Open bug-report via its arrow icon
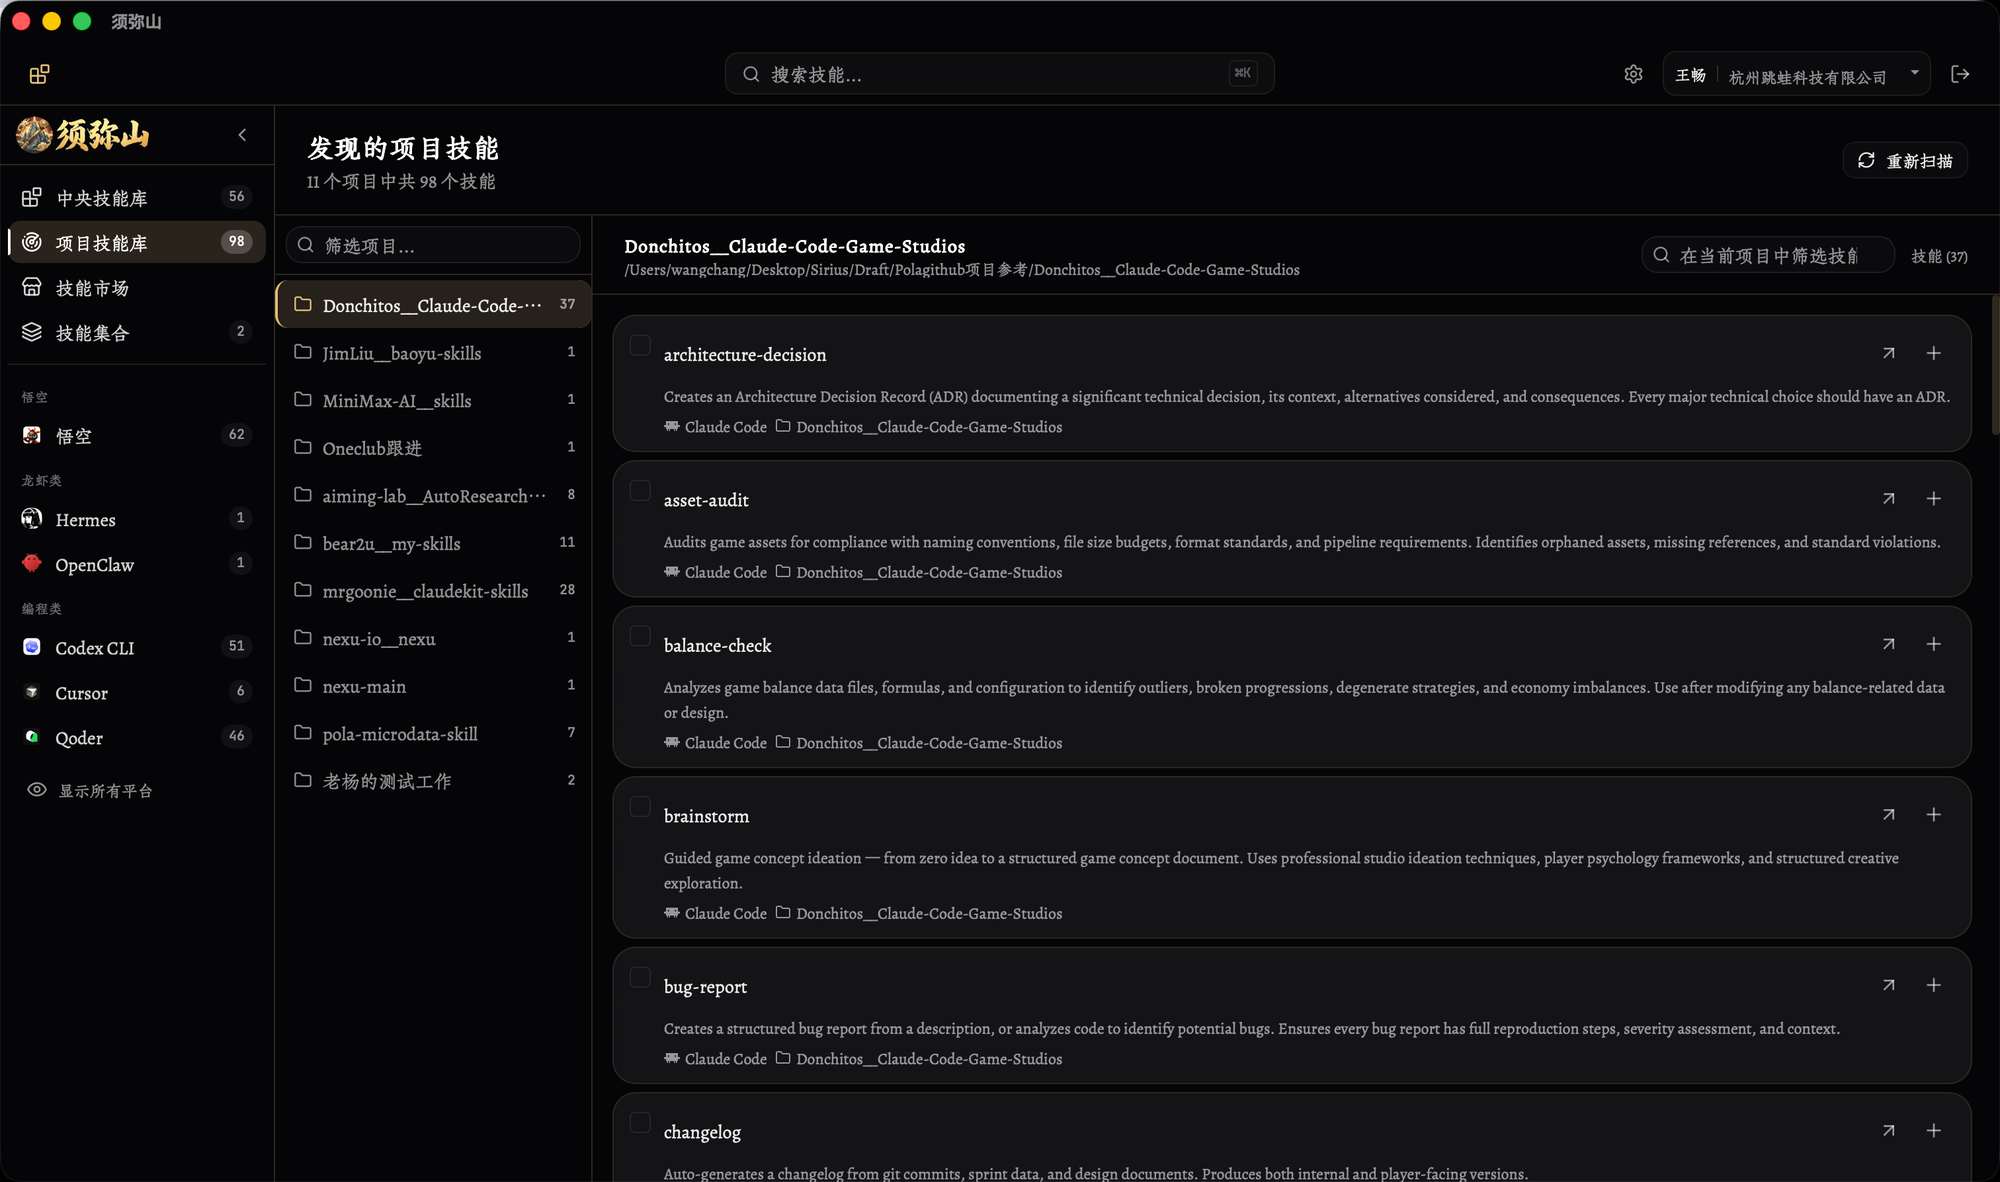The width and height of the screenshot is (2000, 1182). pyautogui.click(x=1888, y=985)
